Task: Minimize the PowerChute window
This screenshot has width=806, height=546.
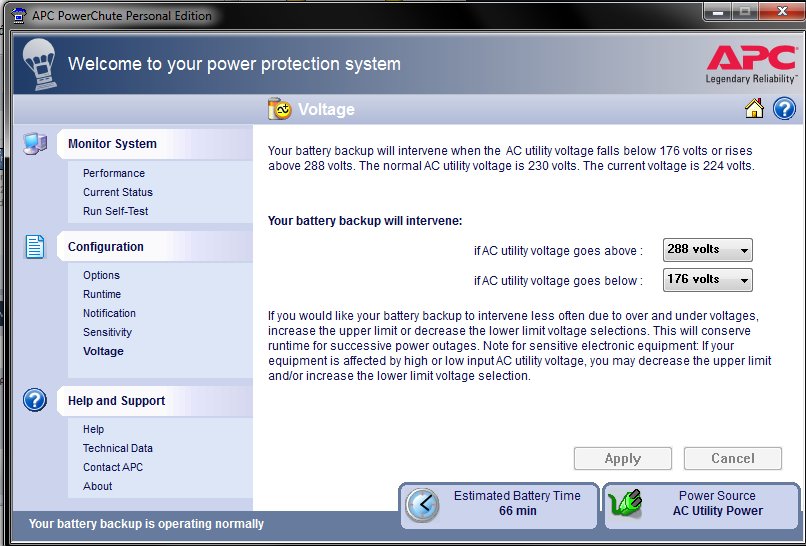Action: click(718, 11)
